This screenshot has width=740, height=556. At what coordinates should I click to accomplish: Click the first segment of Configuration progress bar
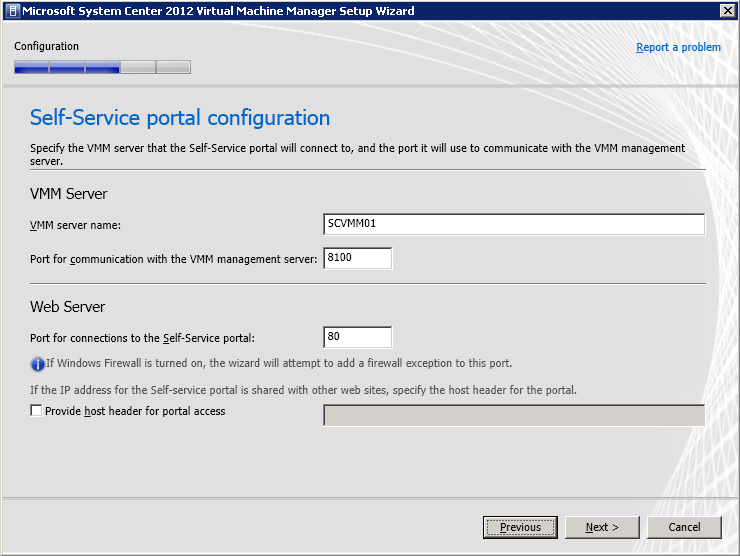(x=31, y=68)
